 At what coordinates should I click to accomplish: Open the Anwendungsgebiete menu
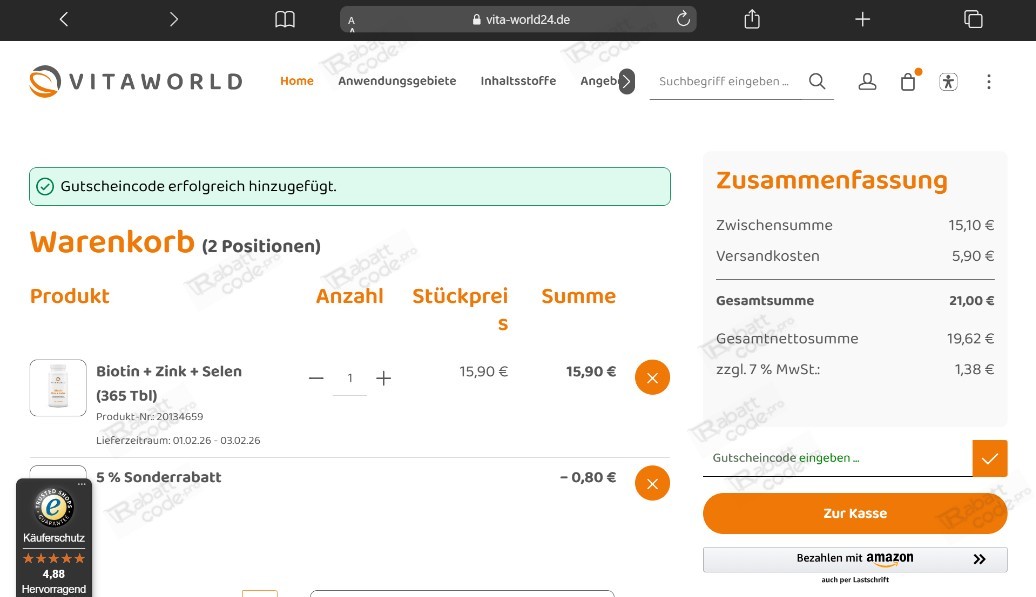pyautogui.click(x=397, y=81)
